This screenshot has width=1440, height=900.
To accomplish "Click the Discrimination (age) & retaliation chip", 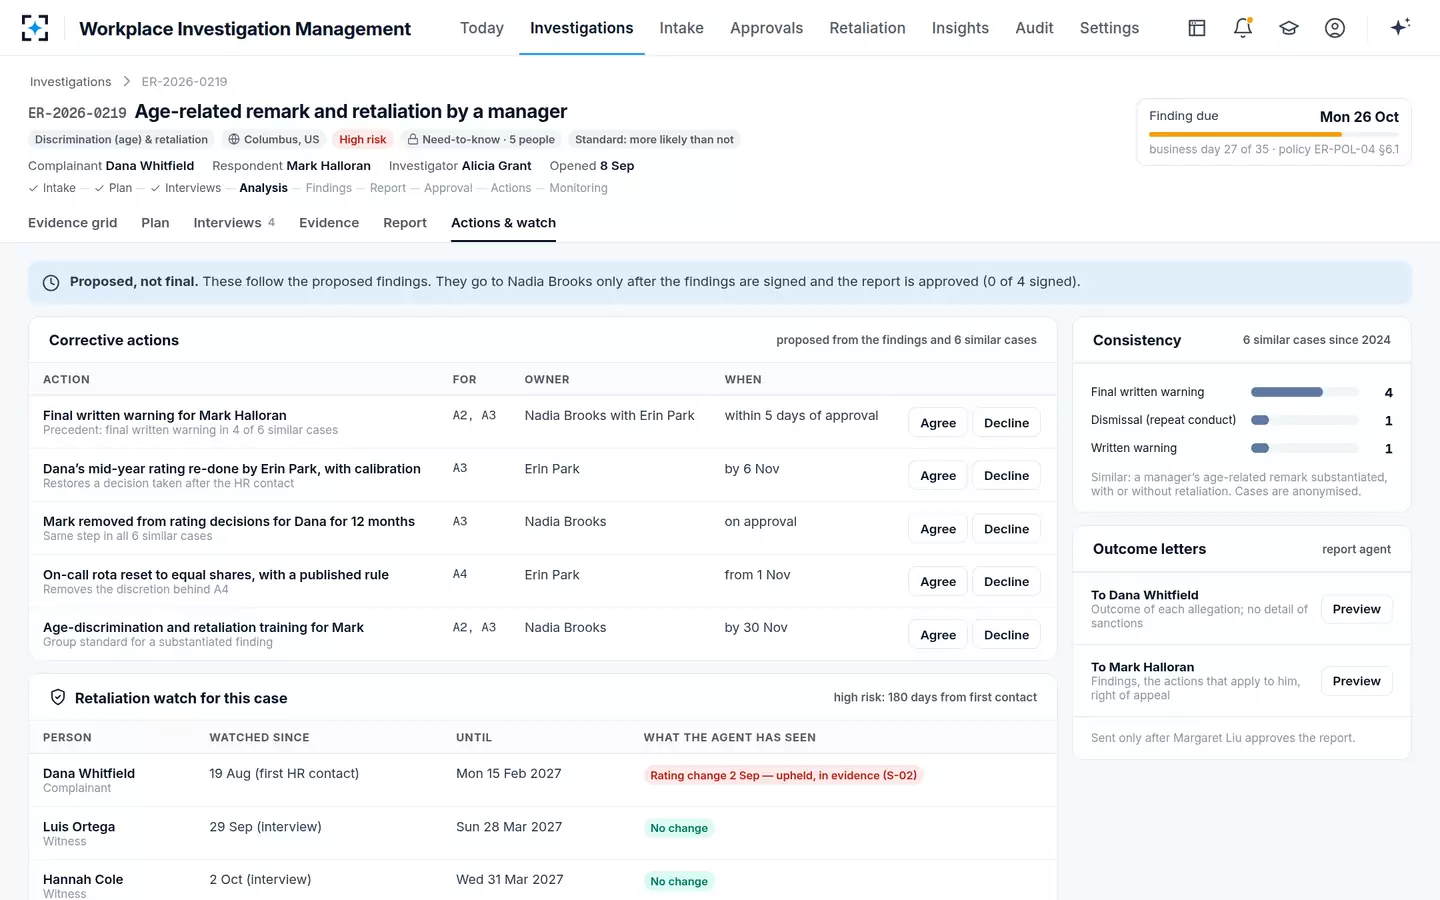I will pos(121,140).
